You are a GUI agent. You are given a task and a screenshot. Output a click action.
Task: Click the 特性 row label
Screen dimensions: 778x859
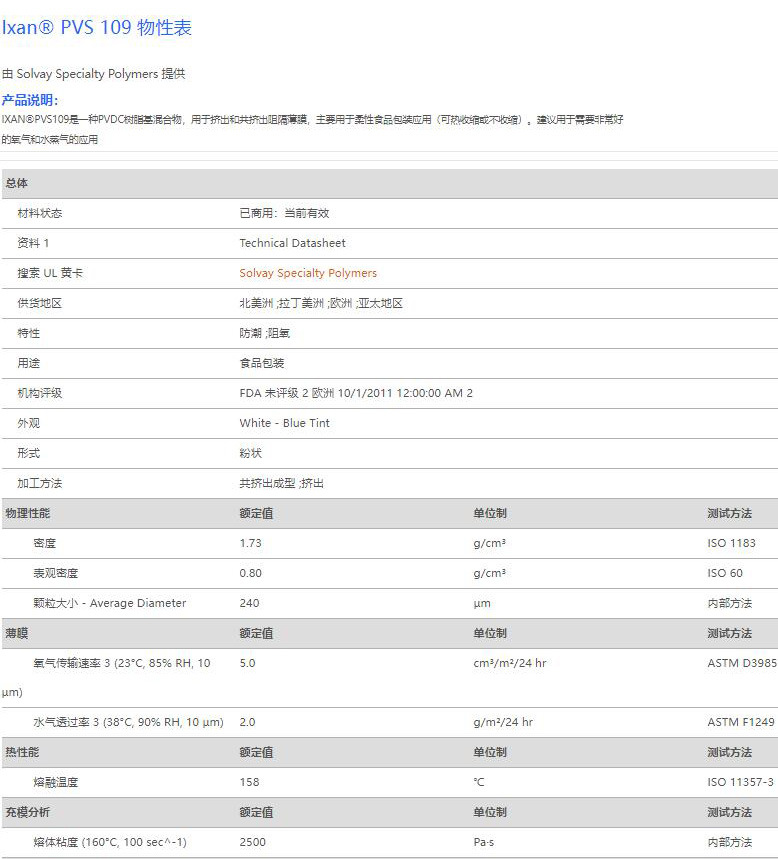coord(28,333)
